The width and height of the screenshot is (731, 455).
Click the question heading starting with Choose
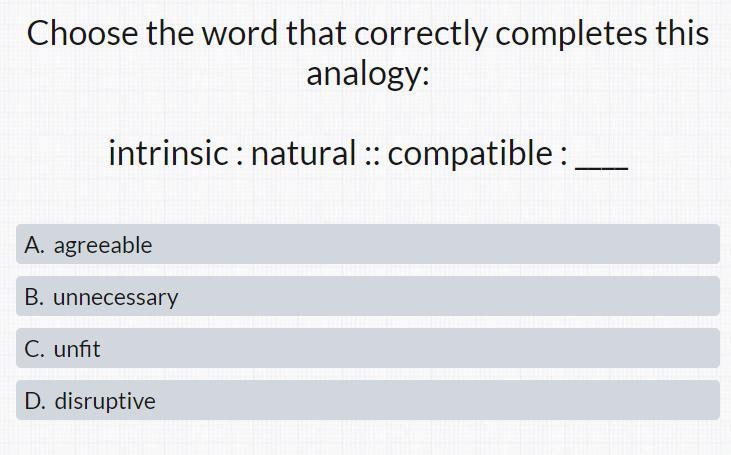pyautogui.click(x=368, y=53)
